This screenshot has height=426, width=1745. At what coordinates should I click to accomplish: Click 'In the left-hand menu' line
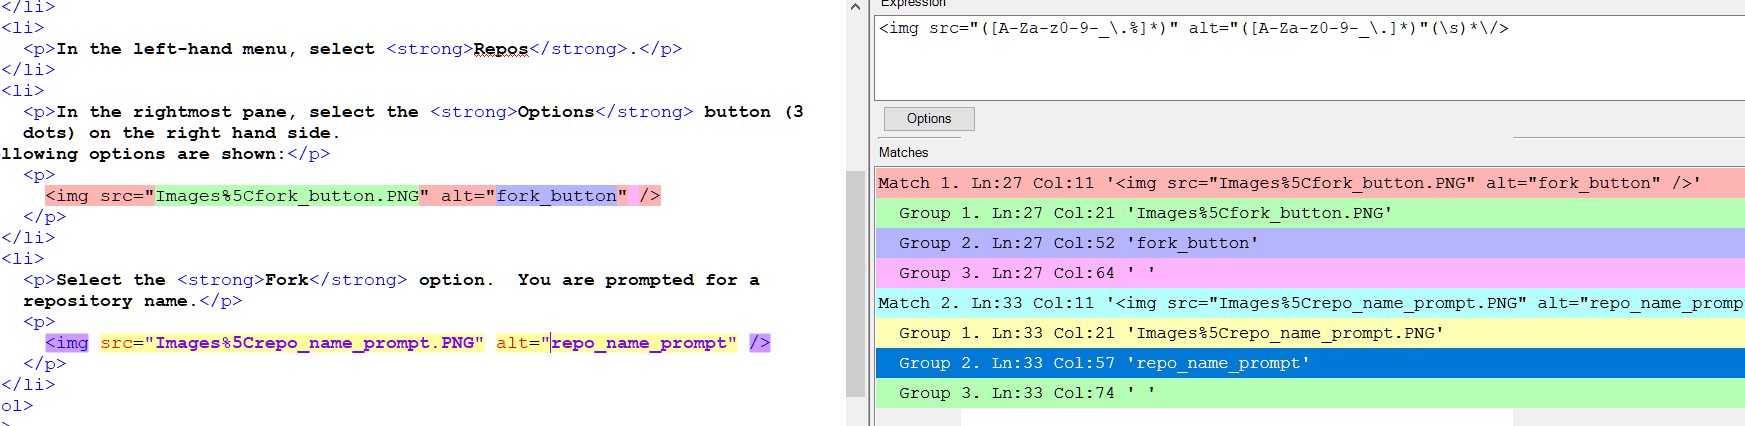pos(352,49)
